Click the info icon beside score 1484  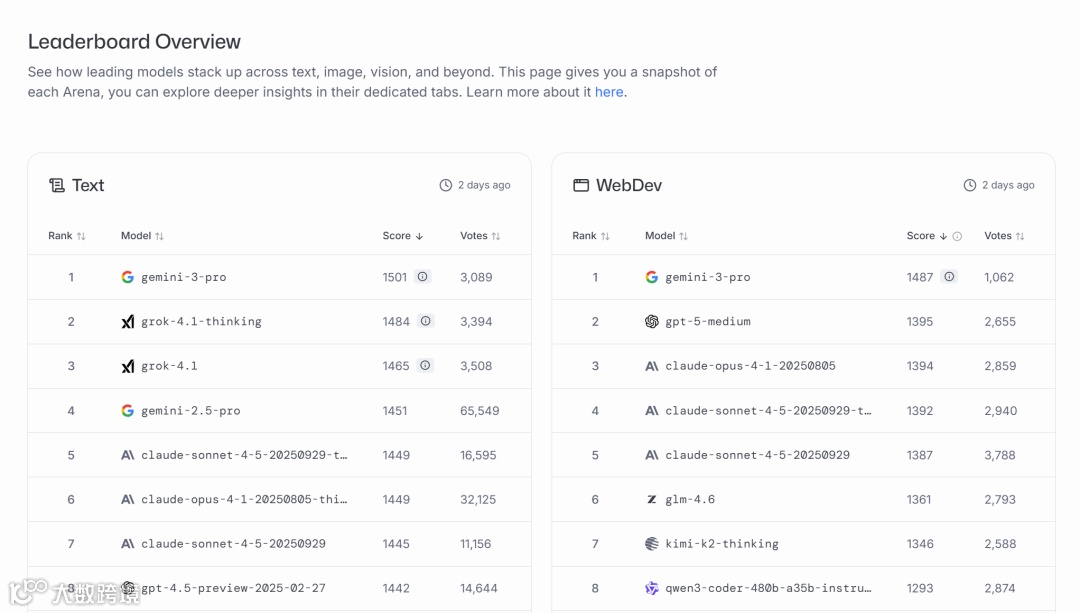tap(426, 321)
